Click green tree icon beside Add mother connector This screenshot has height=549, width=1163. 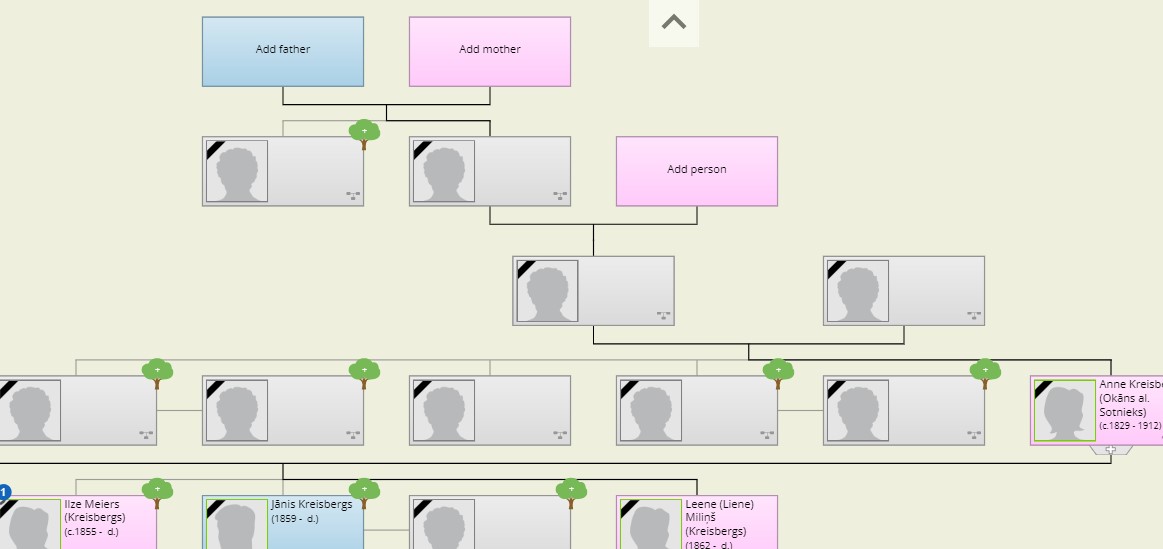[x=364, y=132]
